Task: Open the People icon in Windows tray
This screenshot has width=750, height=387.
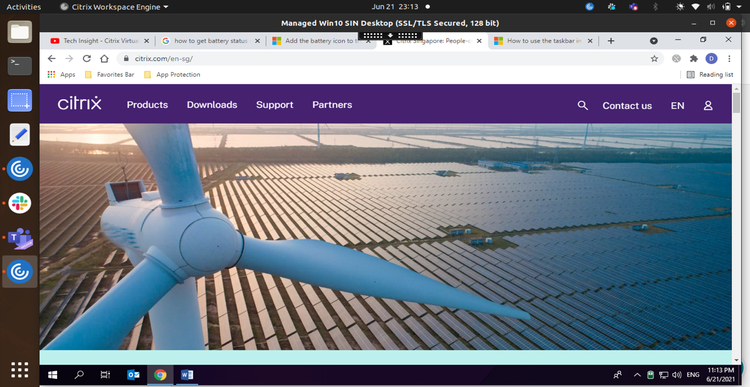Action: pyautogui.click(x=618, y=375)
